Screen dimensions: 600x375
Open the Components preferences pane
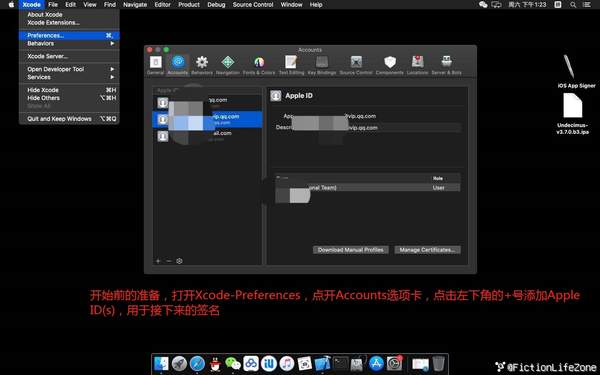click(x=390, y=65)
